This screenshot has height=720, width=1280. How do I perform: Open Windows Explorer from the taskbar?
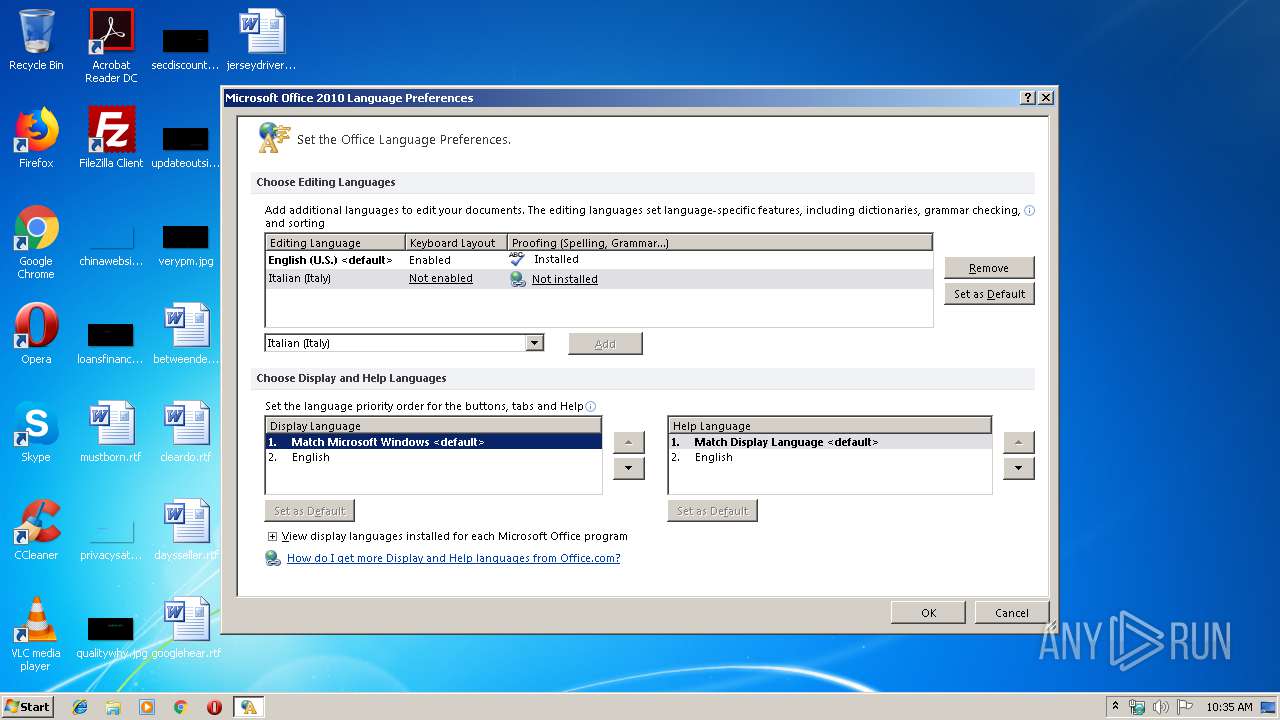pyautogui.click(x=113, y=707)
